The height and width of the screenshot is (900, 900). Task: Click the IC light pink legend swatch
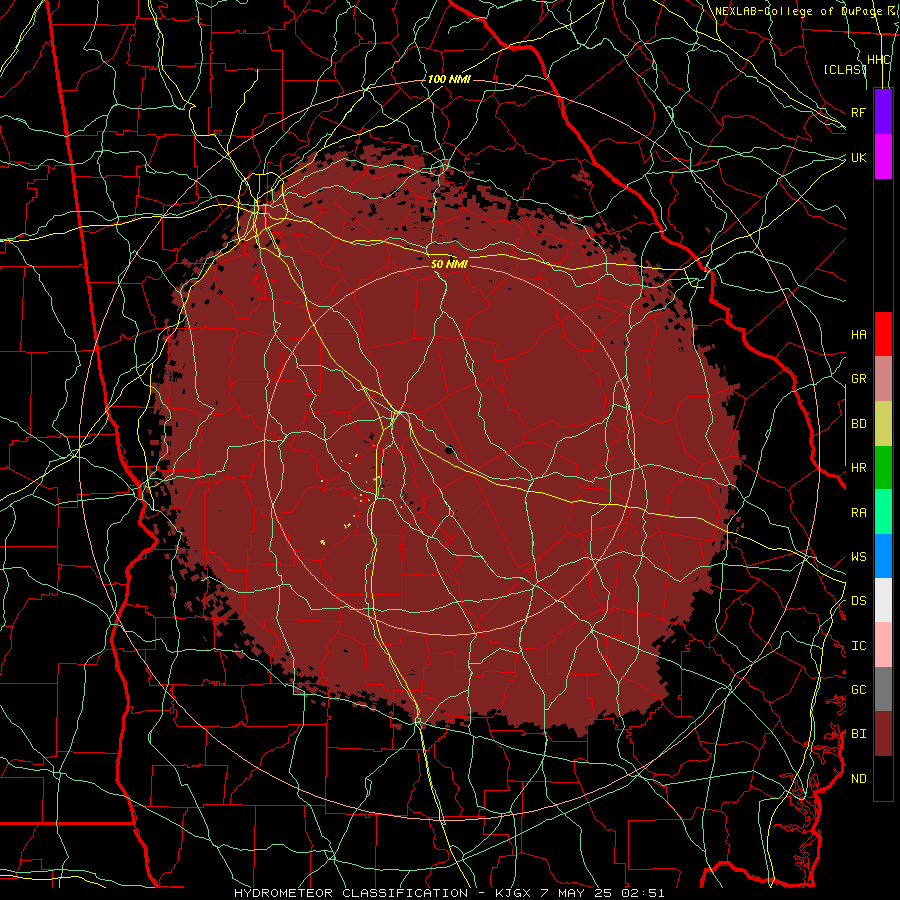883,645
